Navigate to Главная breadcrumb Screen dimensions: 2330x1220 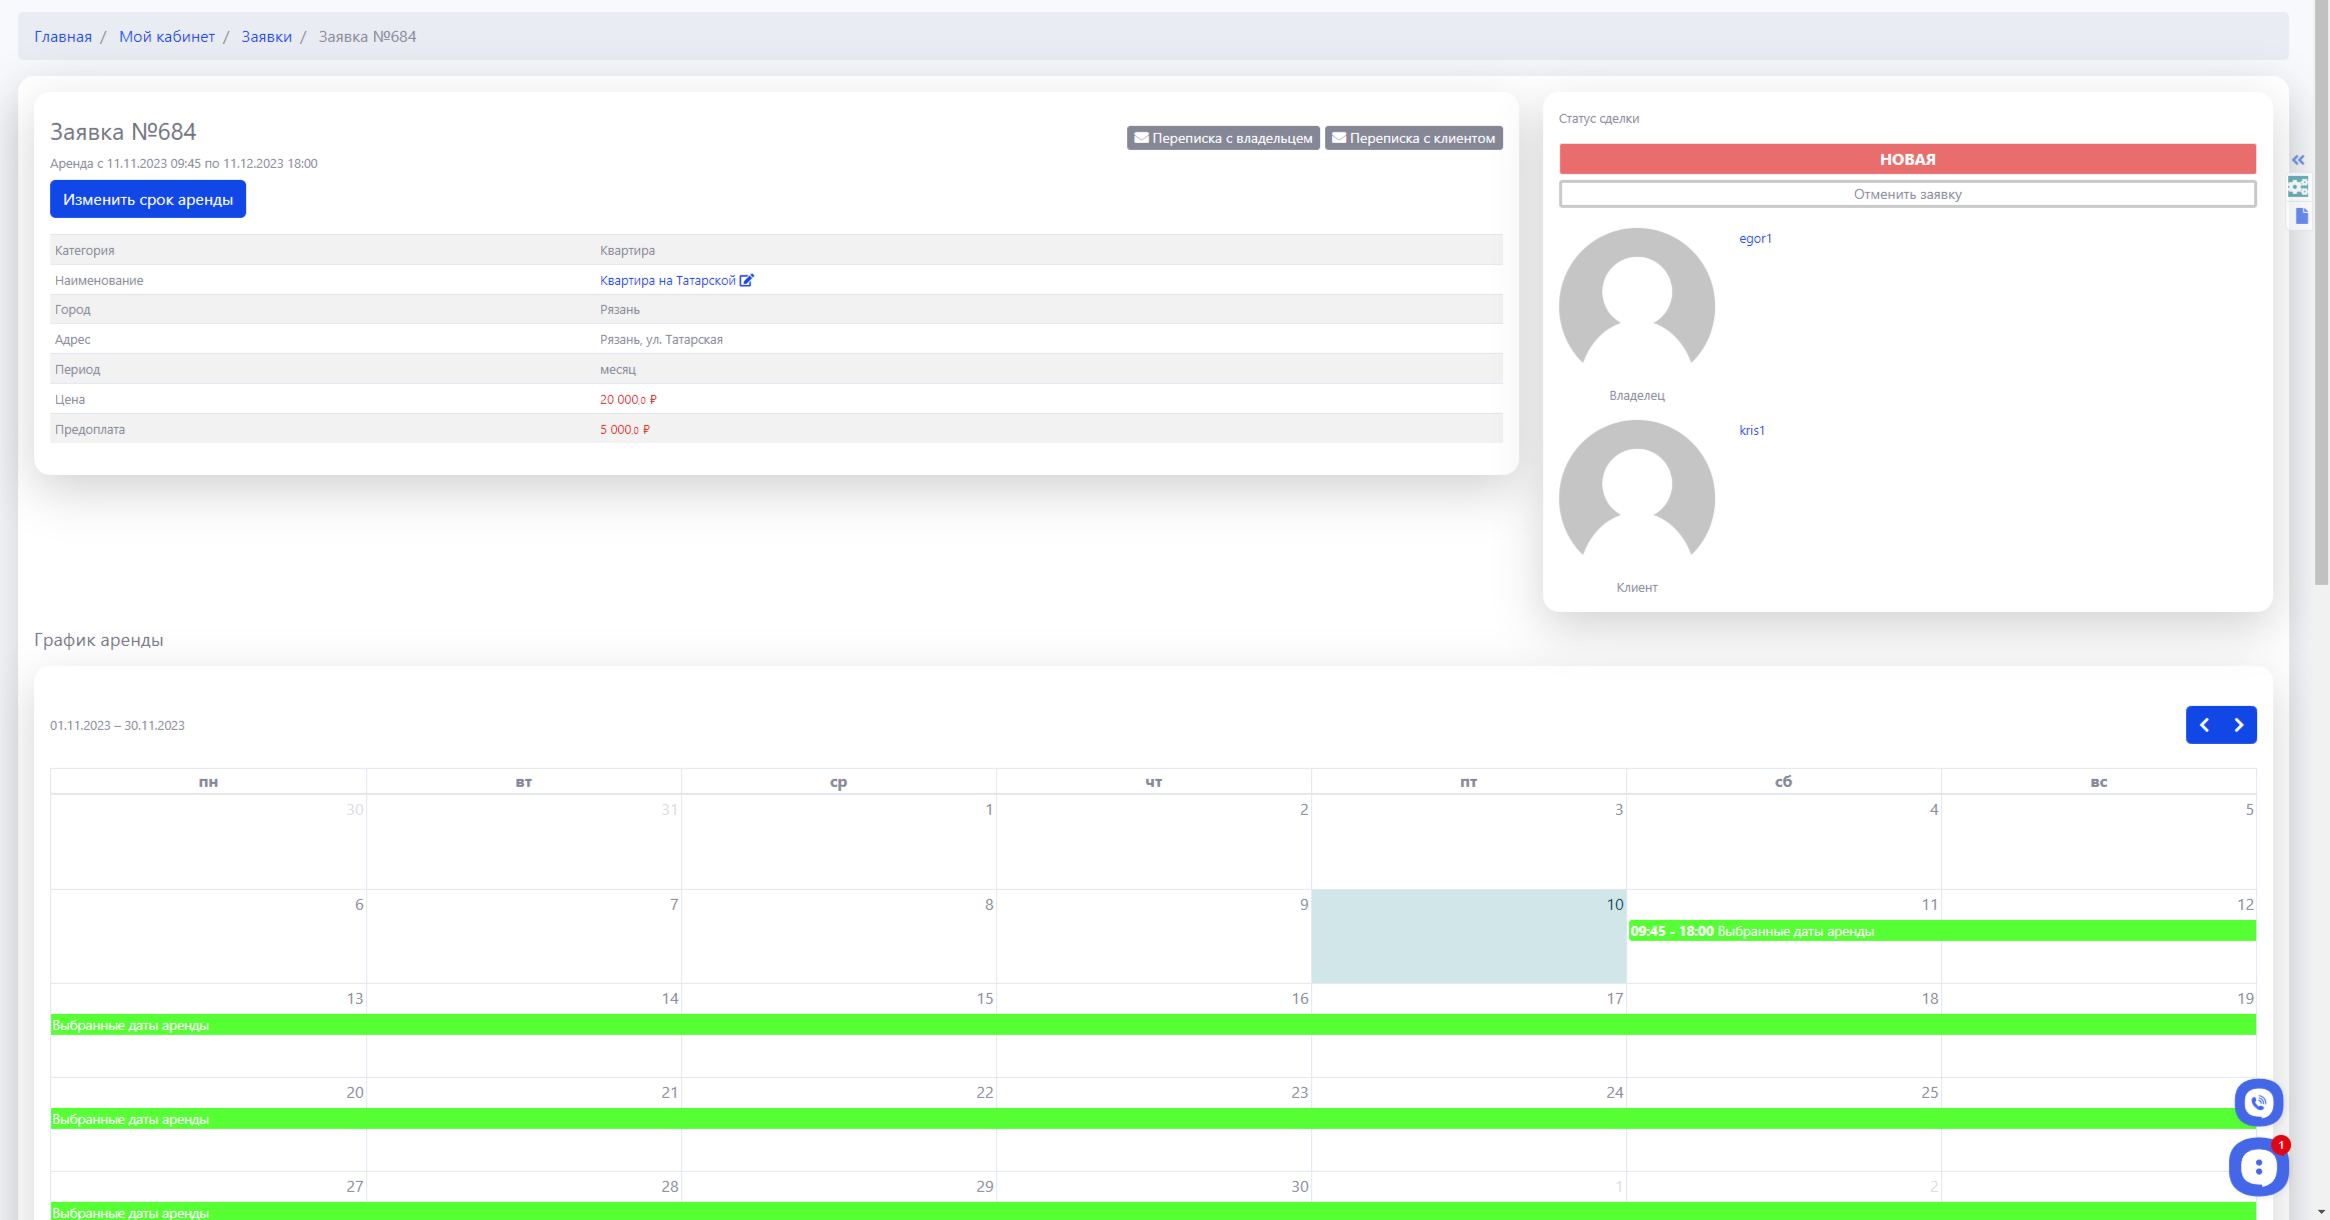coord(63,37)
